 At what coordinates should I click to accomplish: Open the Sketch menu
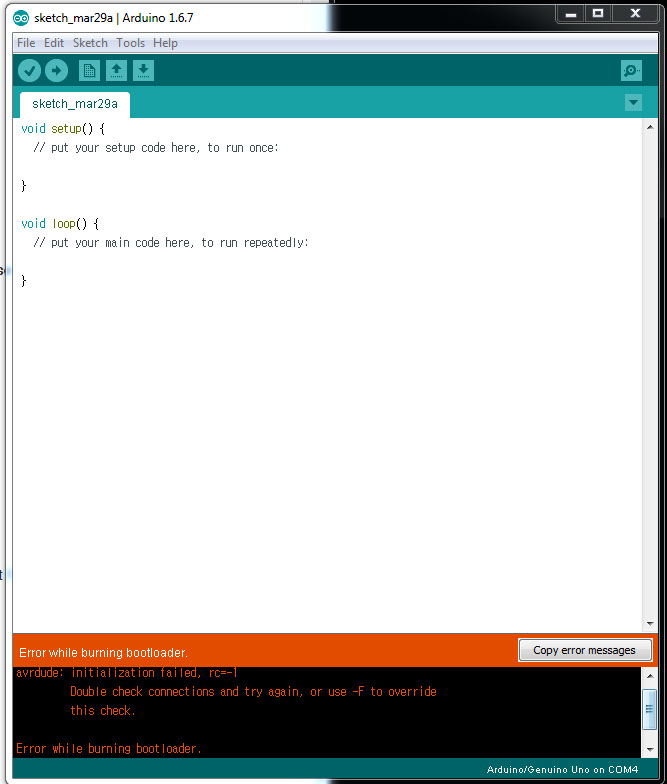coord(90,43)
